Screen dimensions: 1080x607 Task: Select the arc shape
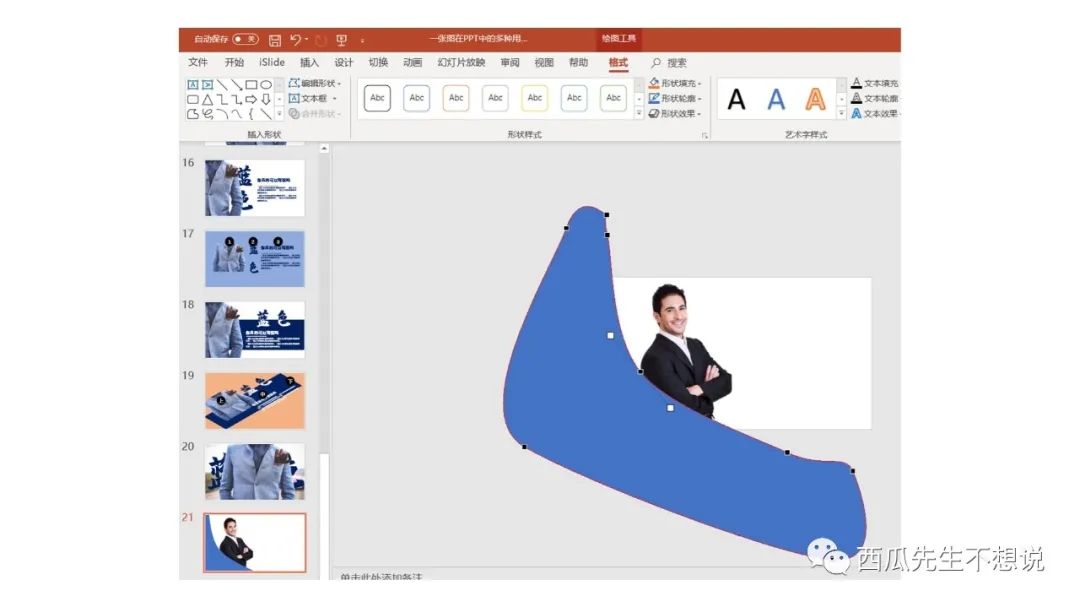222,114
